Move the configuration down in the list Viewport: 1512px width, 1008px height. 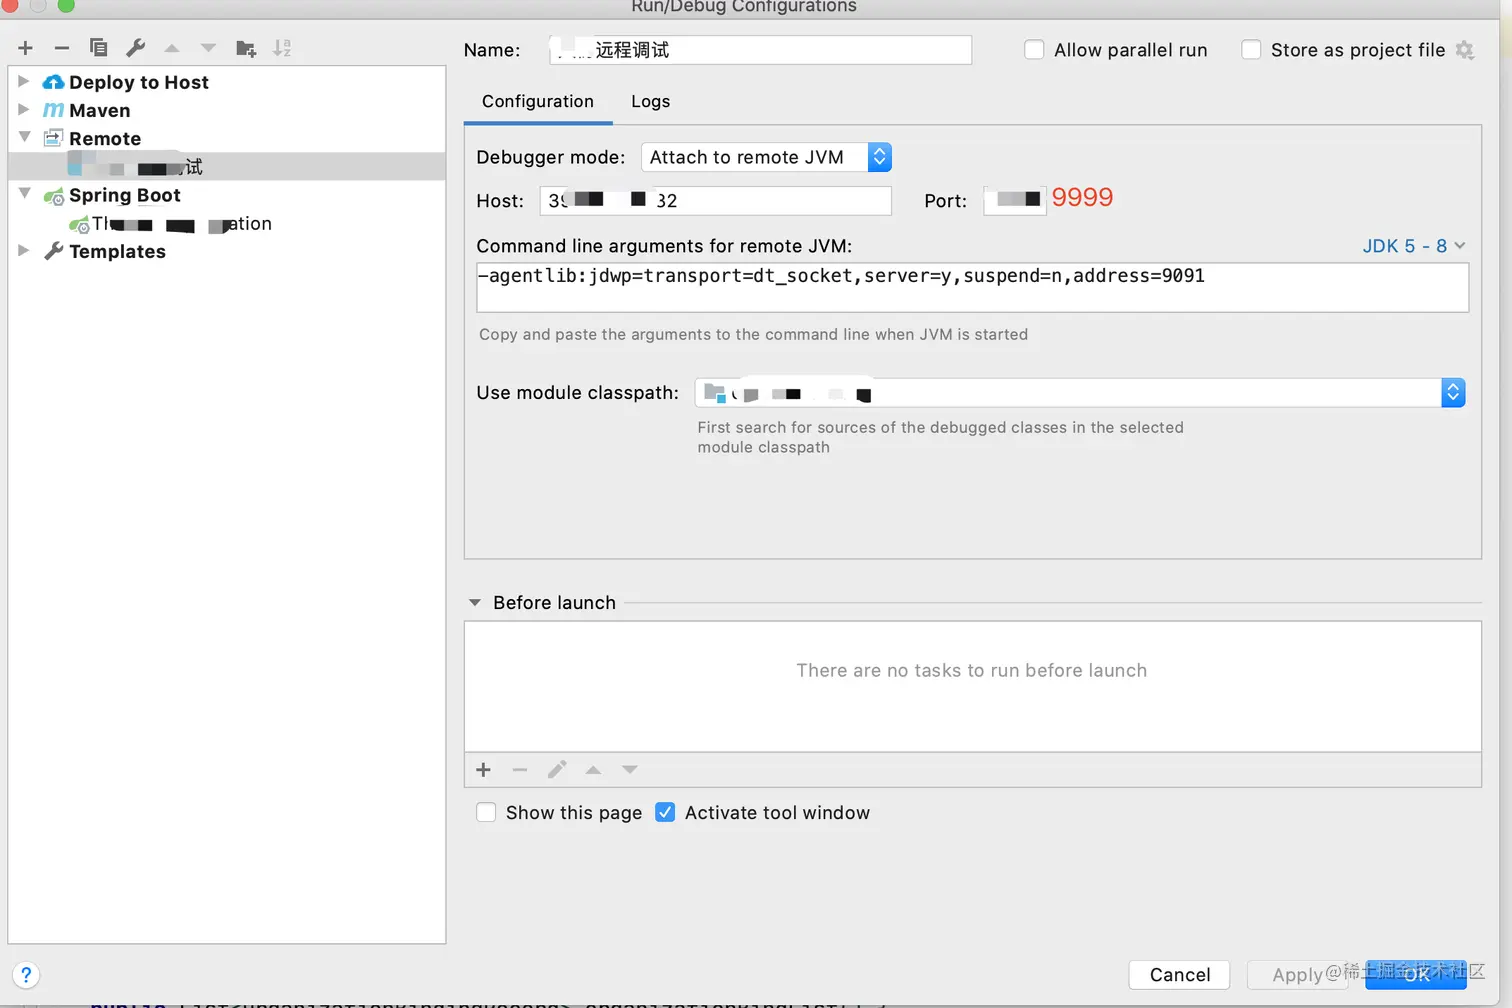(208, 48)
